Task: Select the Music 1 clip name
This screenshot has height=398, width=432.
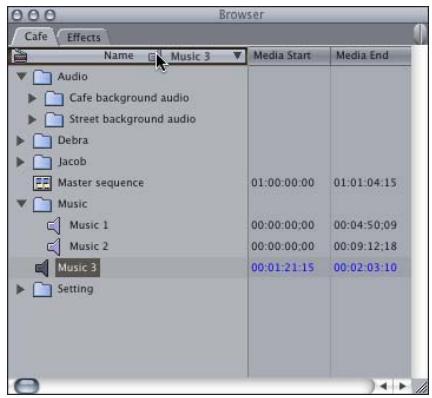Action: pos(89,225)
